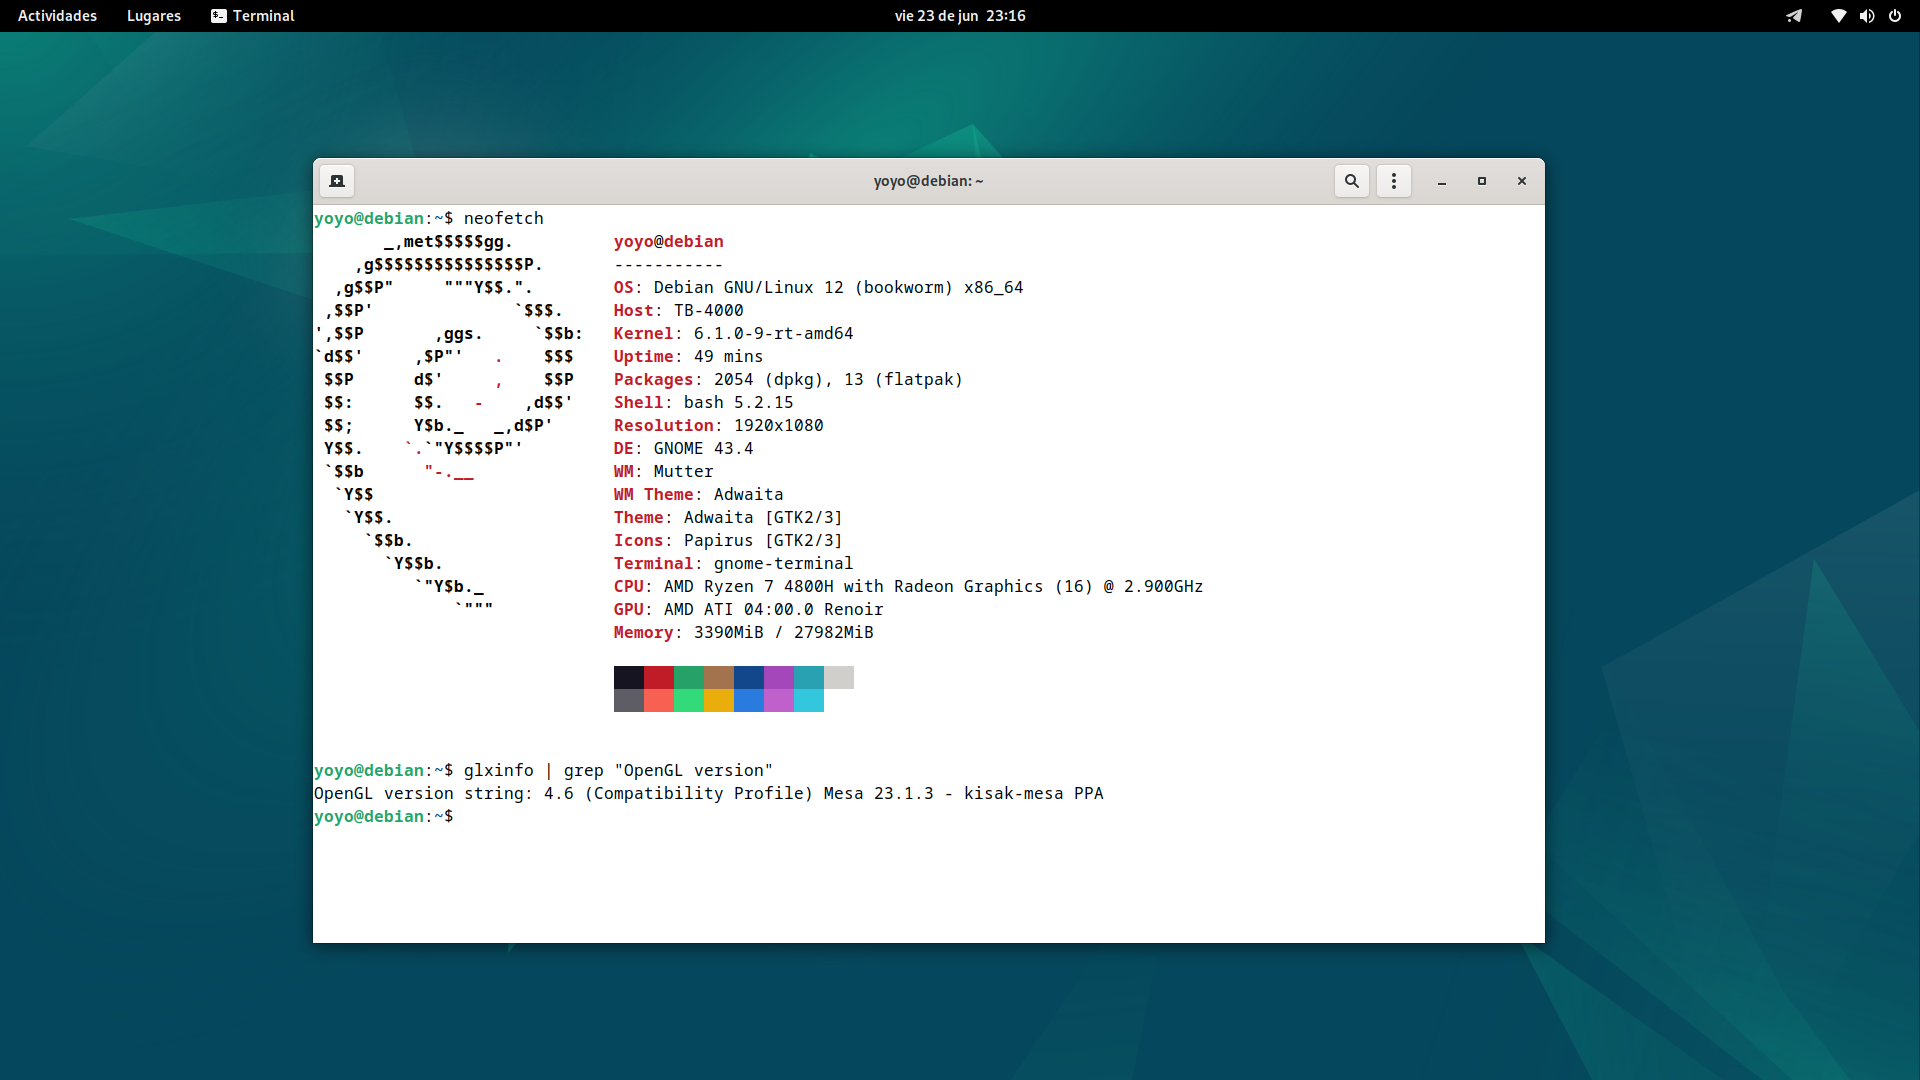
Task: Click the purple color block in neofetch palette
Action: tap(778, 677)
